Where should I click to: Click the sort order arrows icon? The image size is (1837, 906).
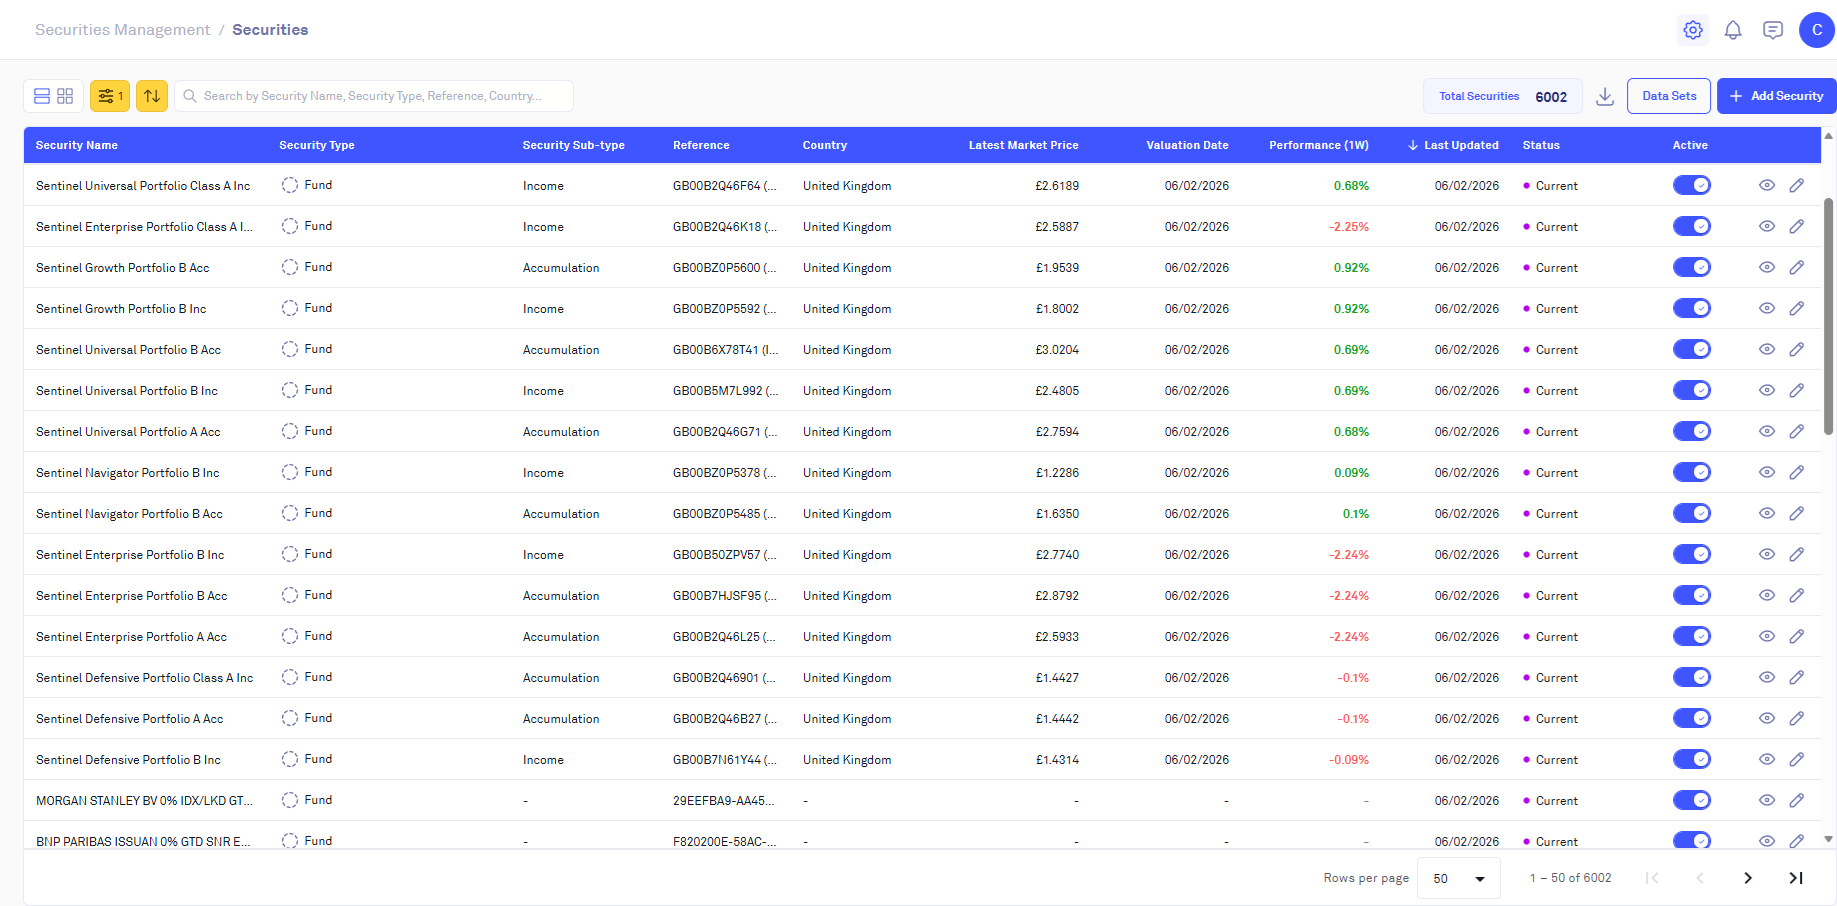point(152,96)
